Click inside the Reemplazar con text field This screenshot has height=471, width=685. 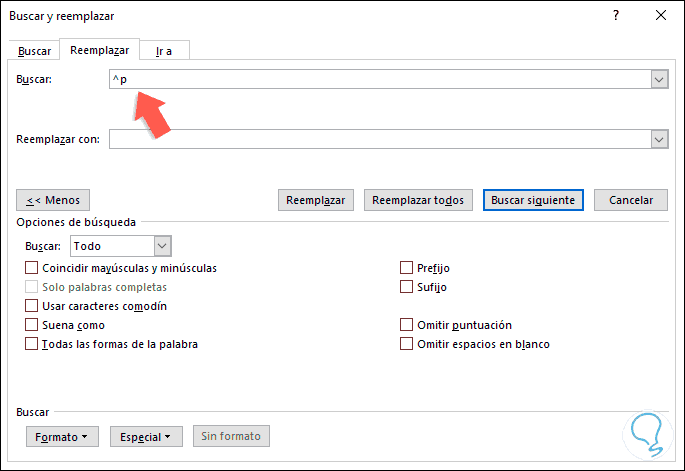380,140
